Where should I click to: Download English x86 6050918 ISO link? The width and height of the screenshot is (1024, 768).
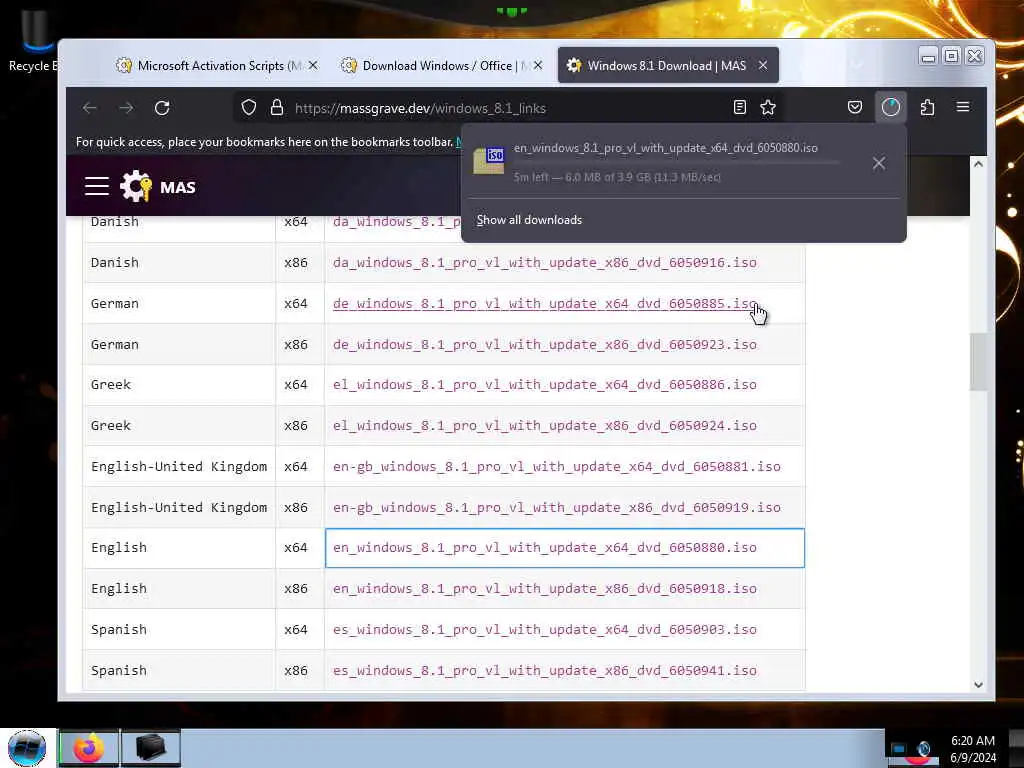click(545, 589)
